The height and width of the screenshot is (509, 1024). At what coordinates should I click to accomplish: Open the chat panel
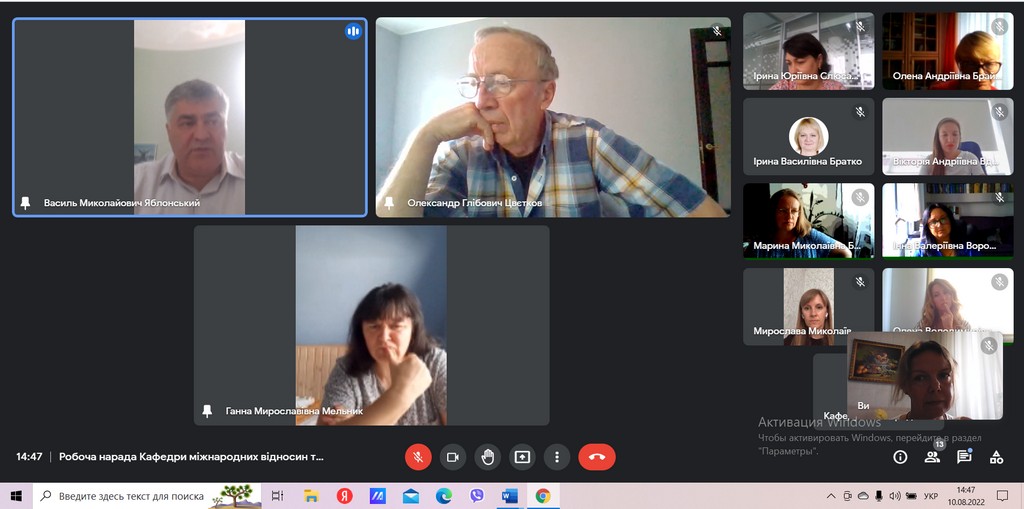click(964, 457)
